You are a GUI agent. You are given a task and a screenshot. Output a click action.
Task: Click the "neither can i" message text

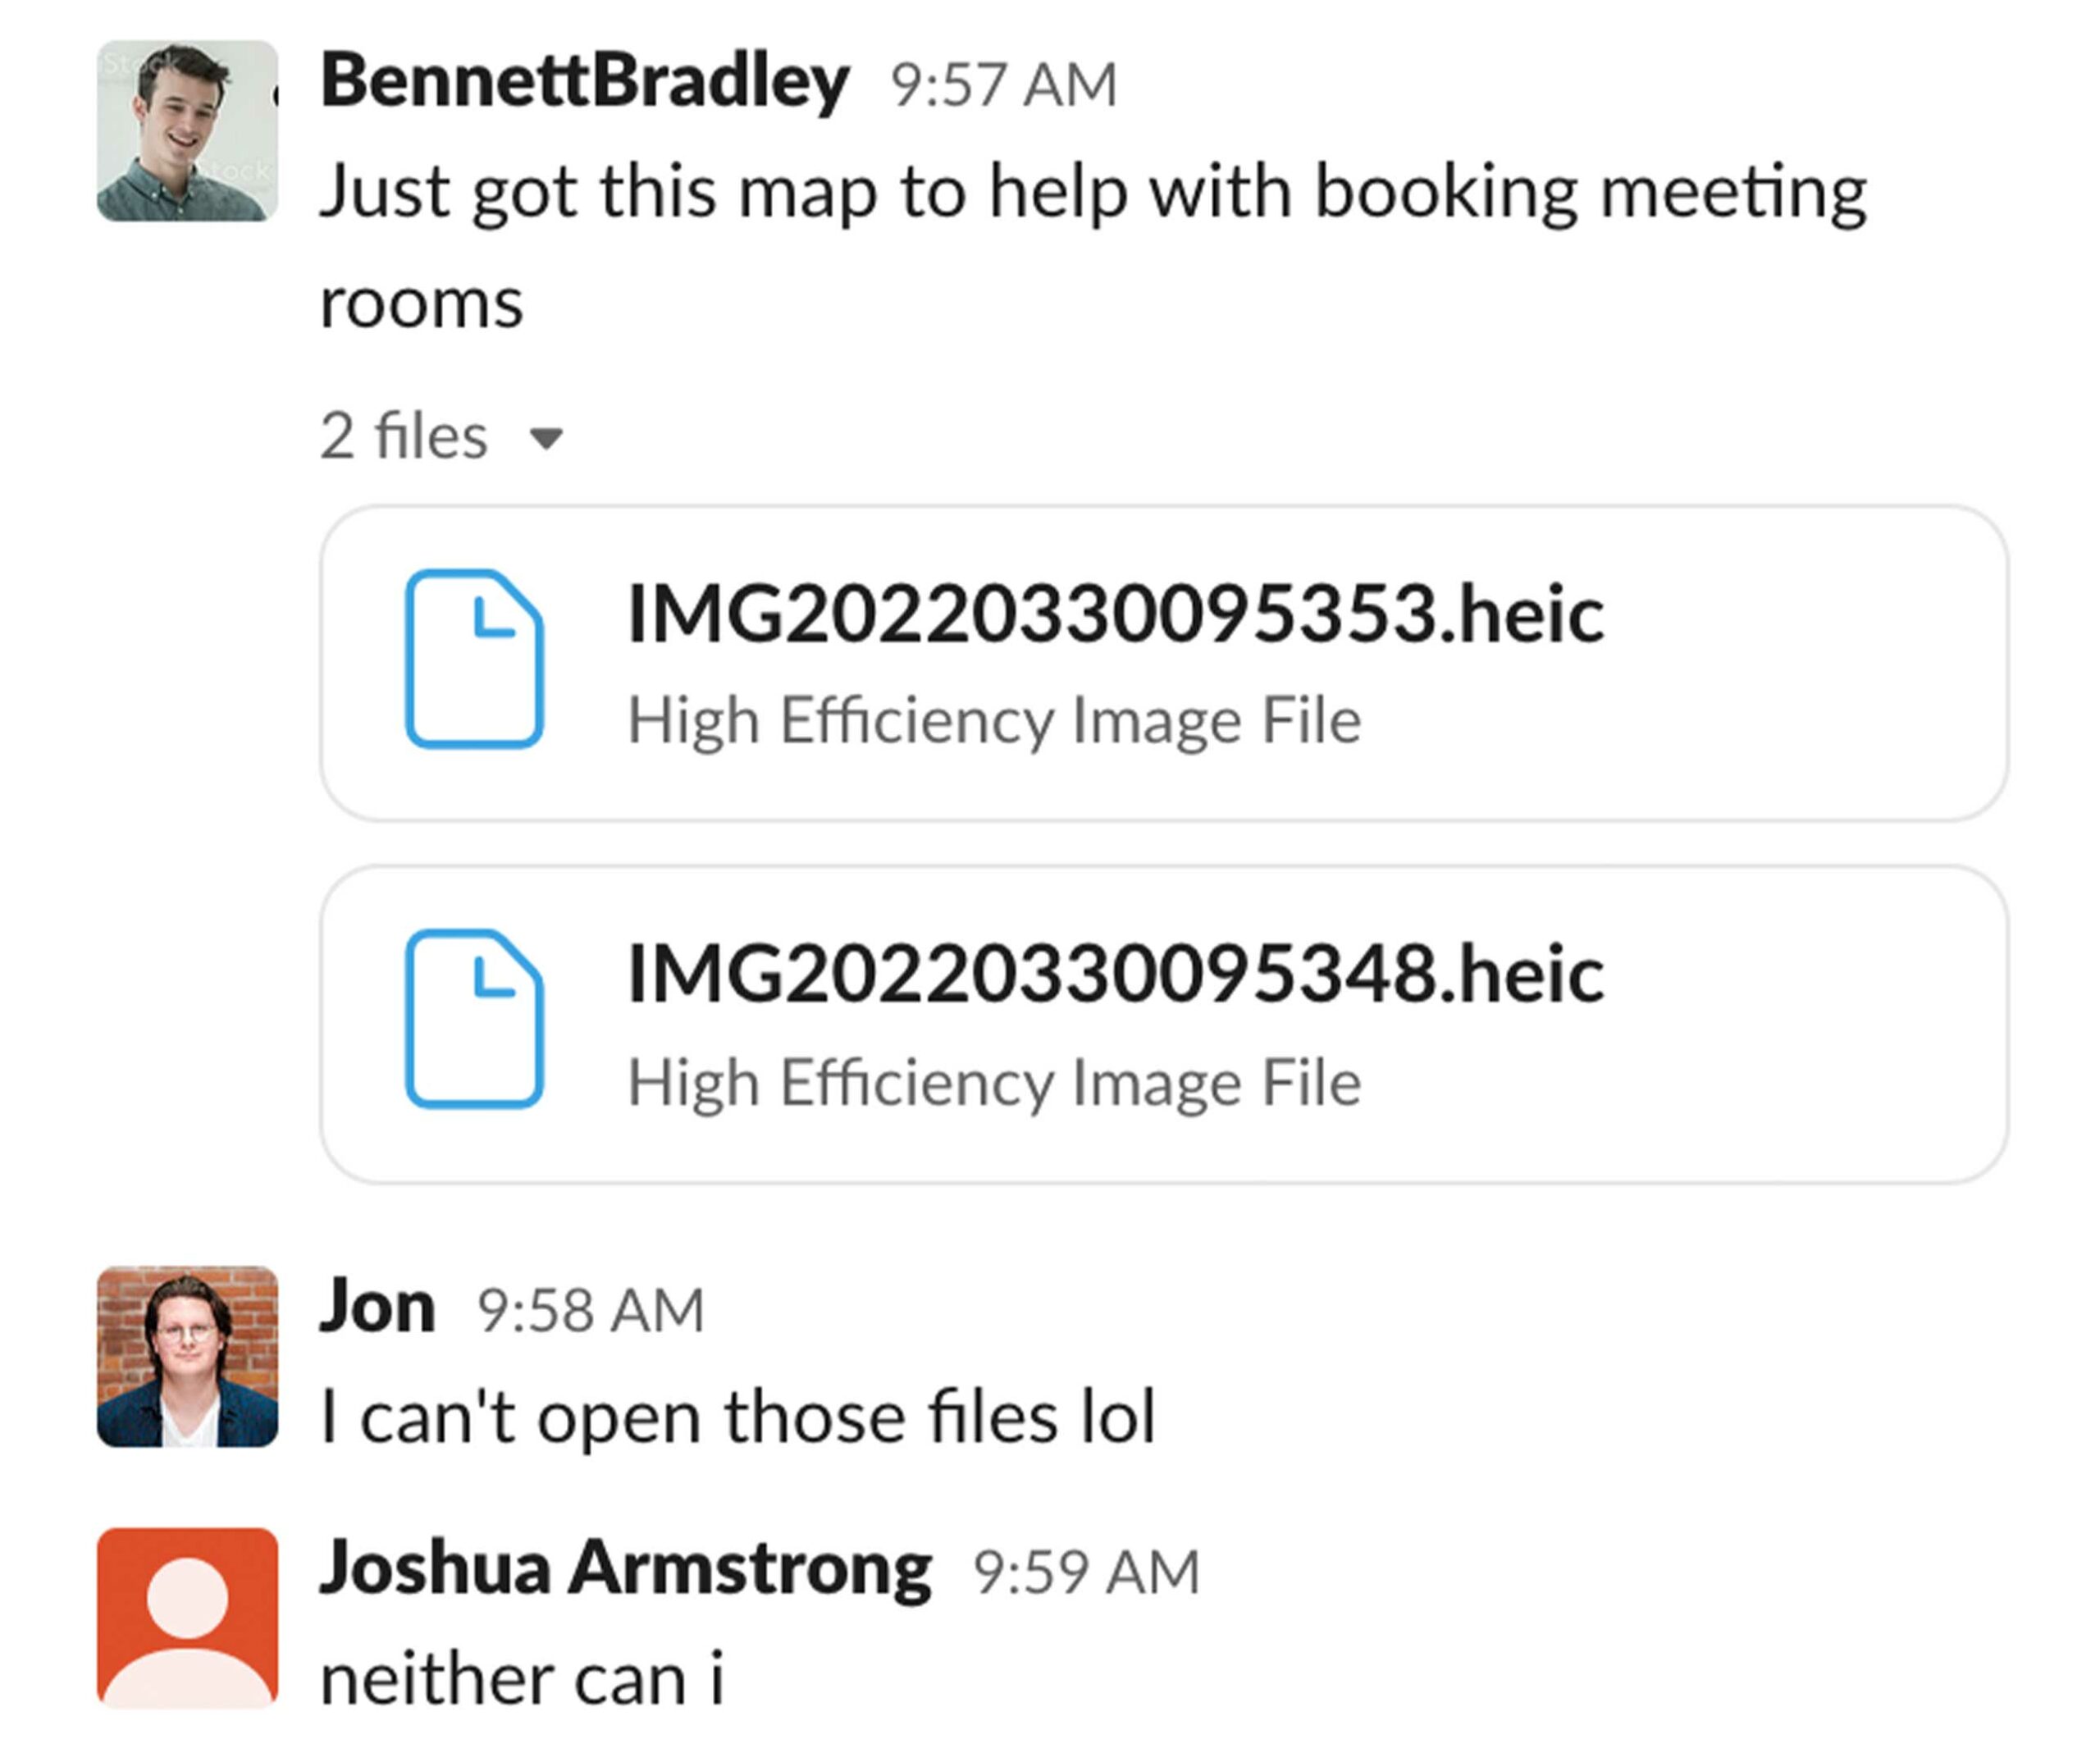[x=521, y=1678]
